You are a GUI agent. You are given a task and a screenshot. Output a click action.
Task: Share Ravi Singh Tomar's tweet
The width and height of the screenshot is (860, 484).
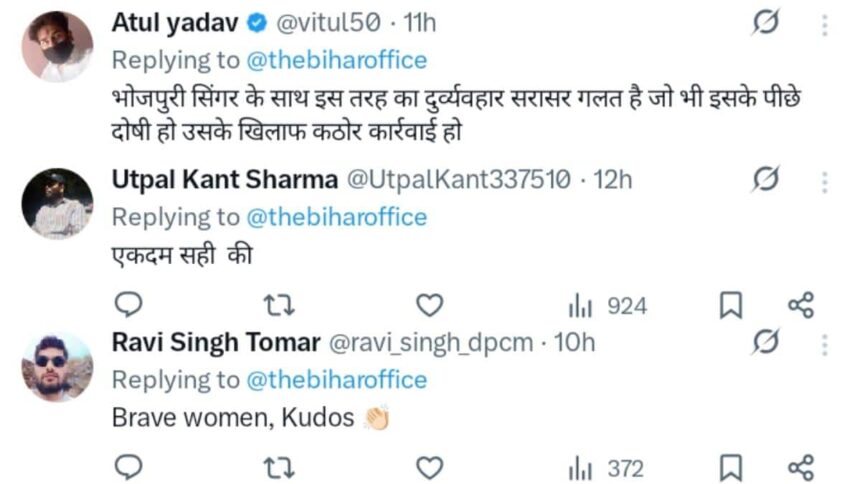[x=801, y=467]
